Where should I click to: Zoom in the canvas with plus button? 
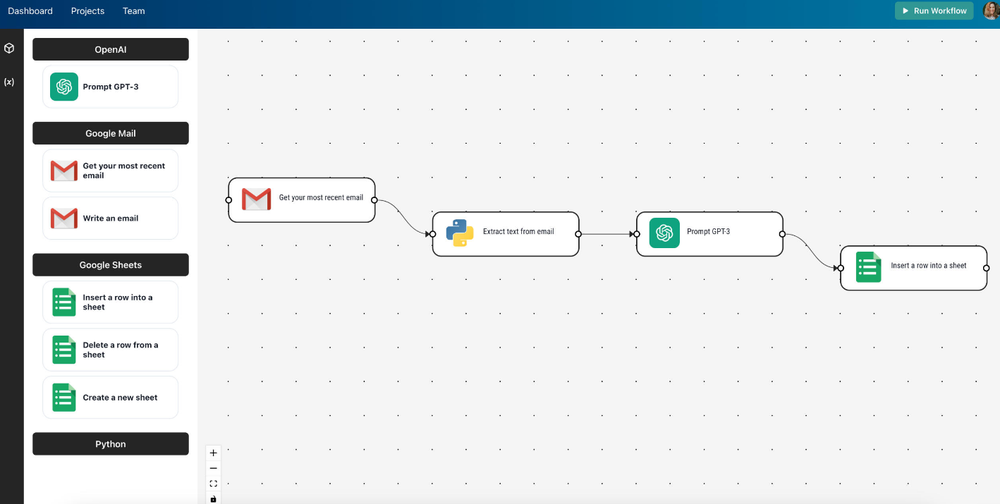coord(213,453)
